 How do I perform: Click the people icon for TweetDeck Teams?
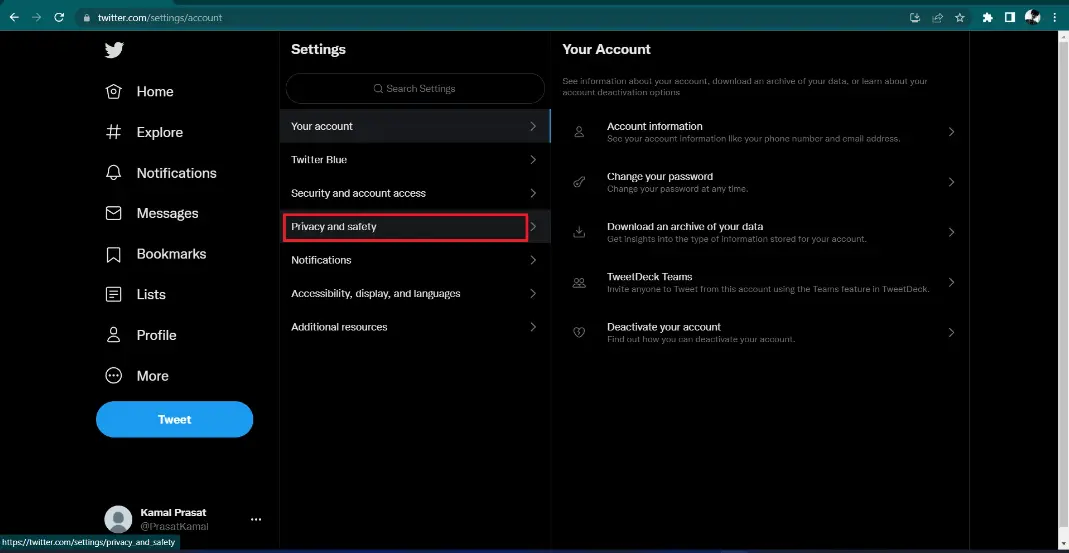coord(579,282)
